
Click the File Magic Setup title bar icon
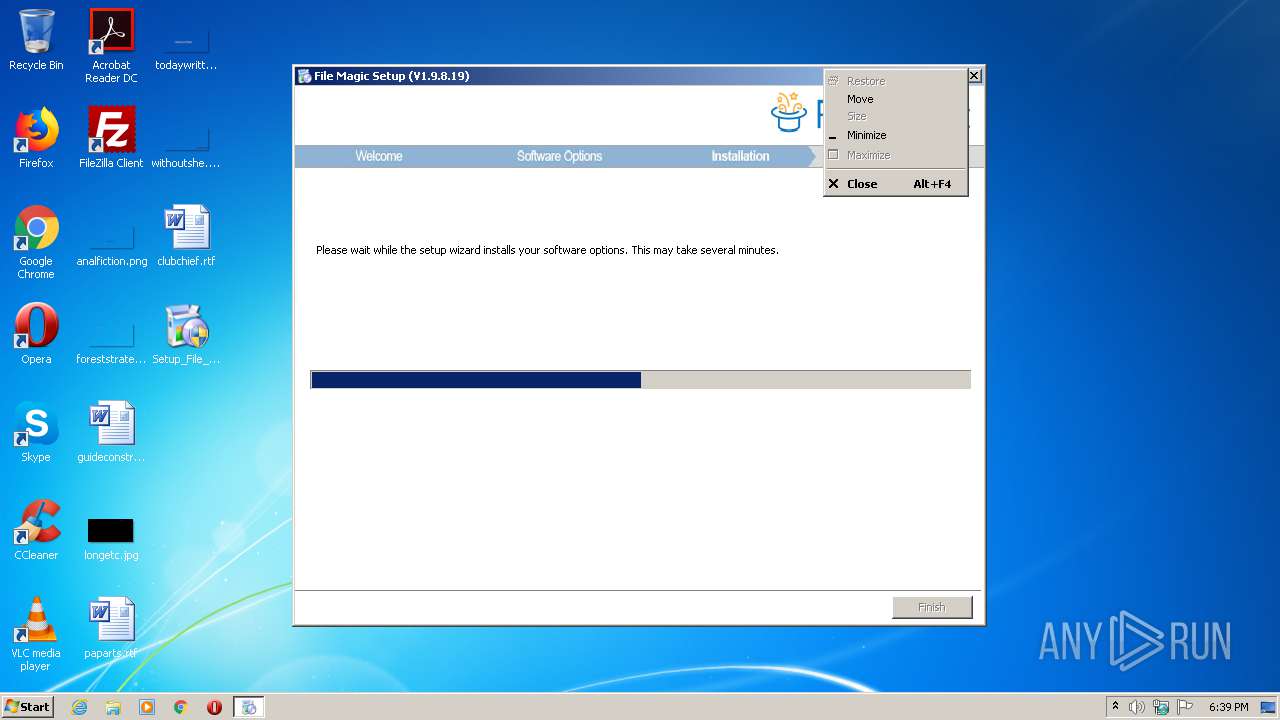(x=304, y=76)
